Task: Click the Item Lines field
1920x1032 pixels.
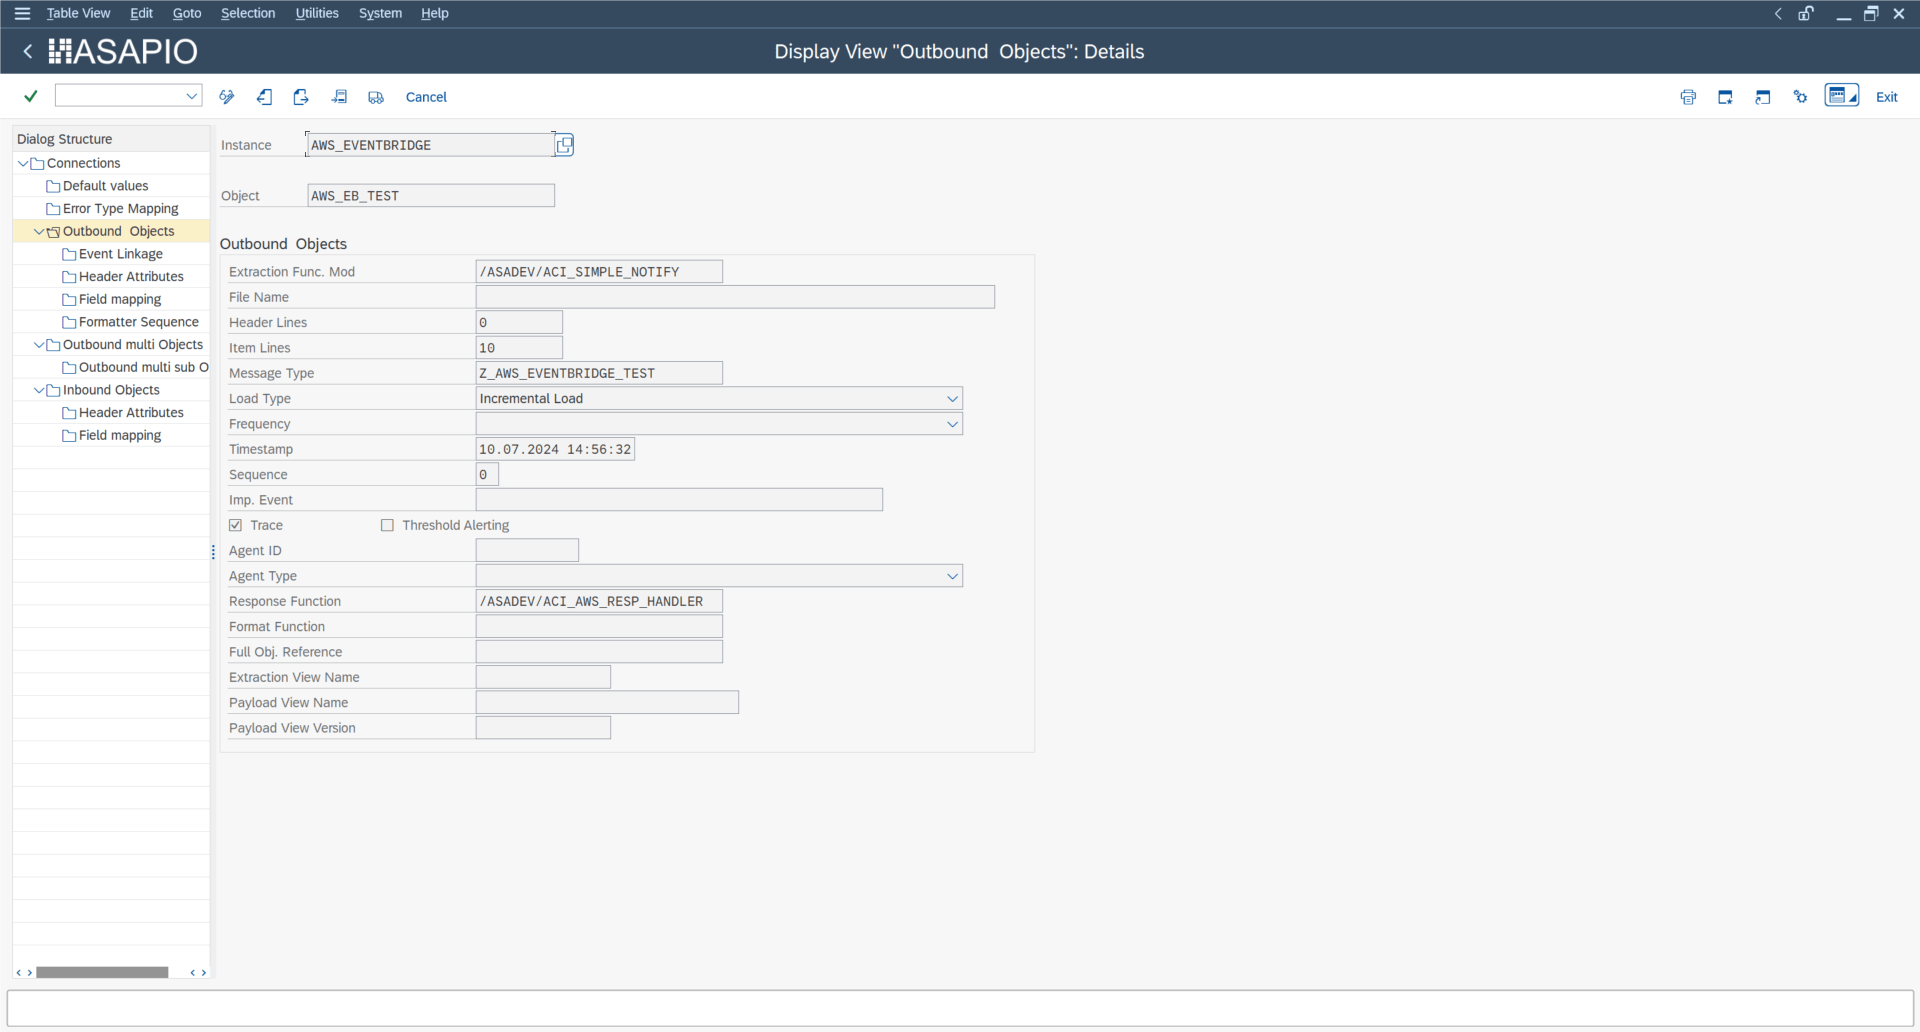Action: coord(519,348)
